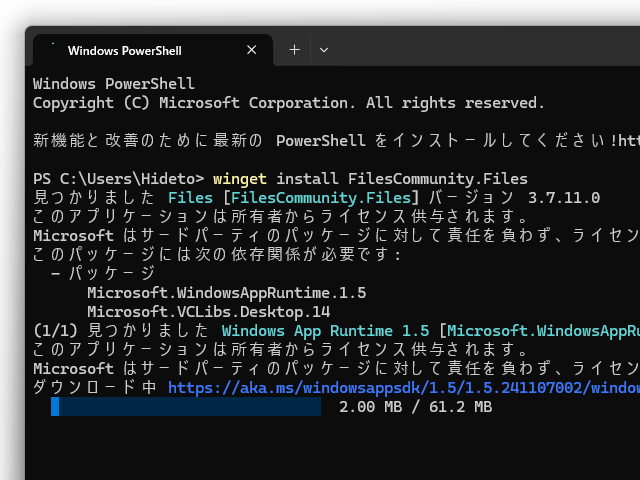Click the cyan Windows App Runtime 1.5 text

[325, 331]
